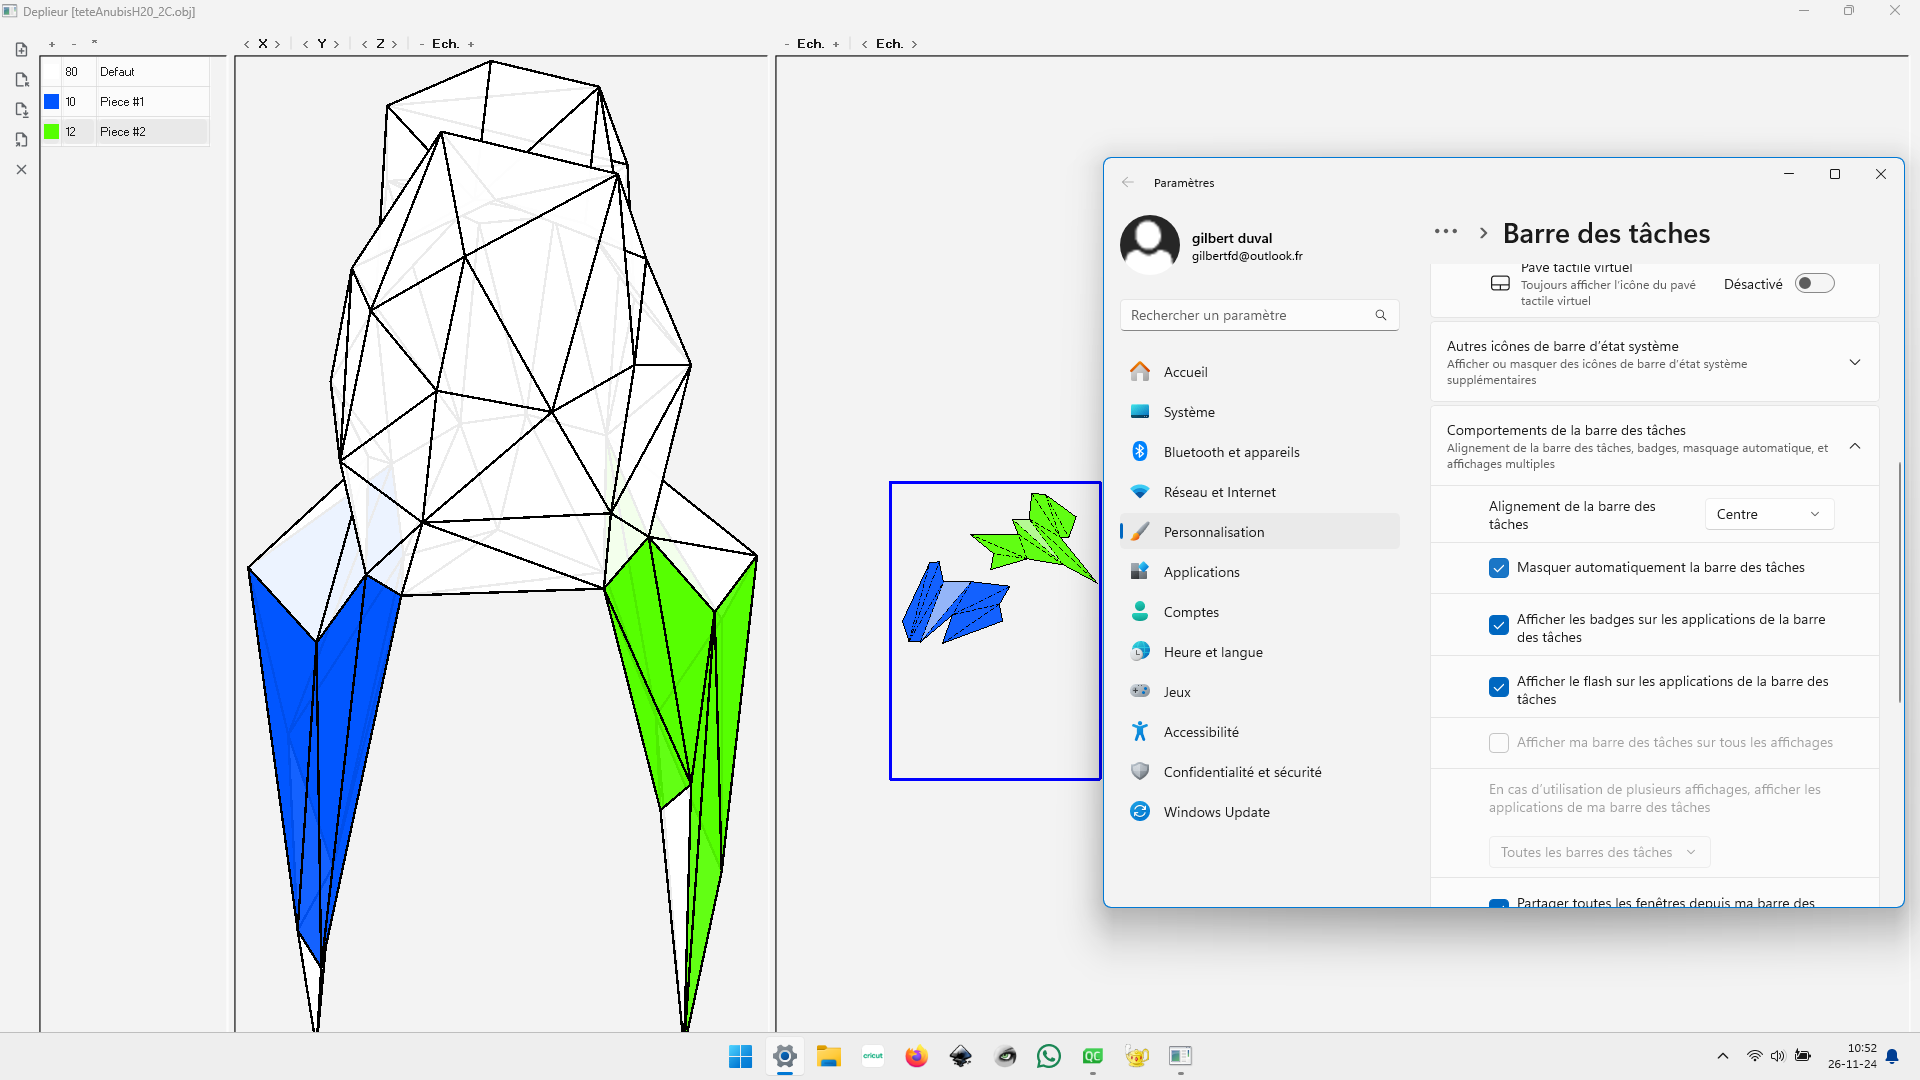1920x1080 pixels.
Task: Go to Windows Update settings page
Action: [1216, 812]
